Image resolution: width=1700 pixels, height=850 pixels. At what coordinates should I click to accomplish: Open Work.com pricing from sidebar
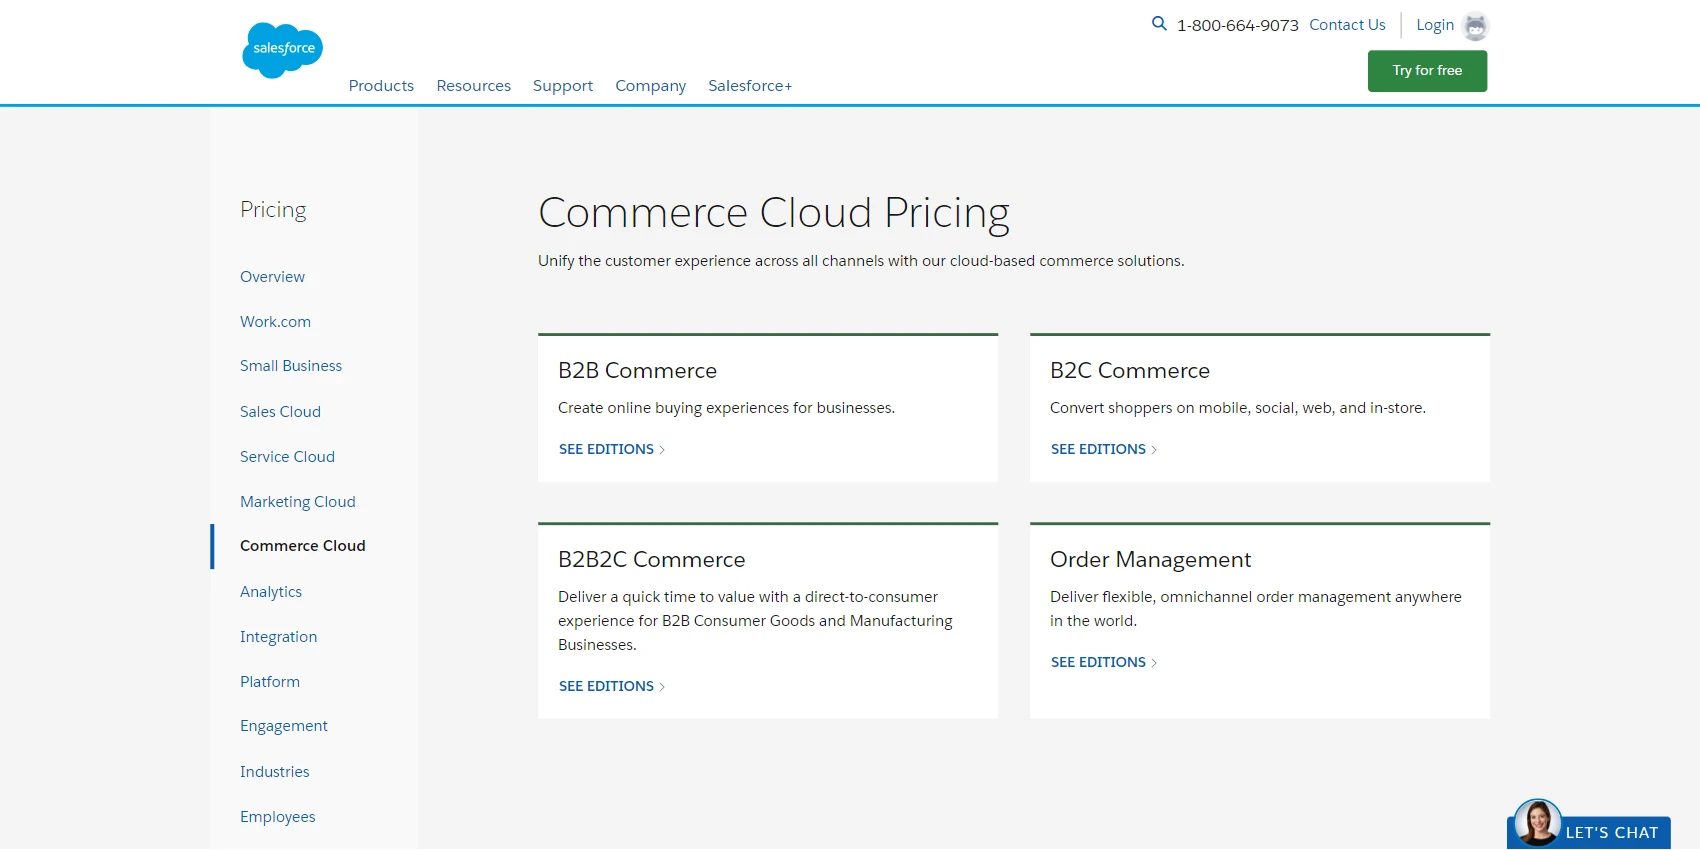(275, 322)
